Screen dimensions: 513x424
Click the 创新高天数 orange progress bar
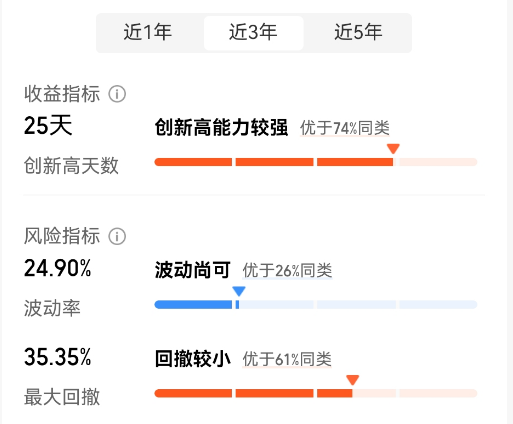[316, 162]
